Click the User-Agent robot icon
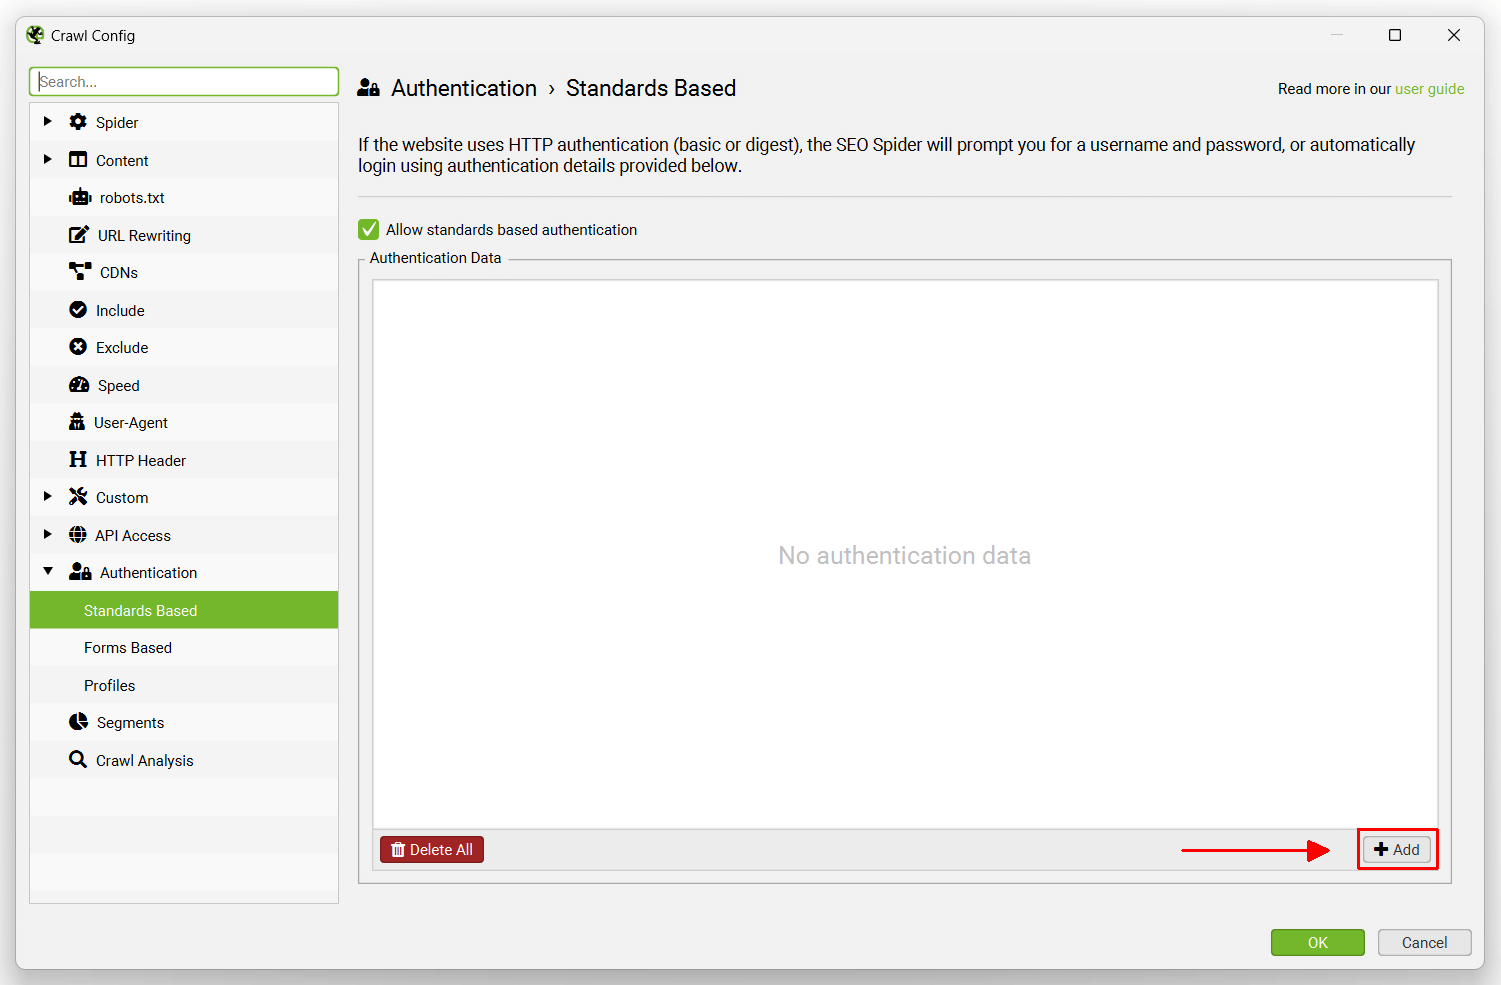 click(x=78, y=421)
